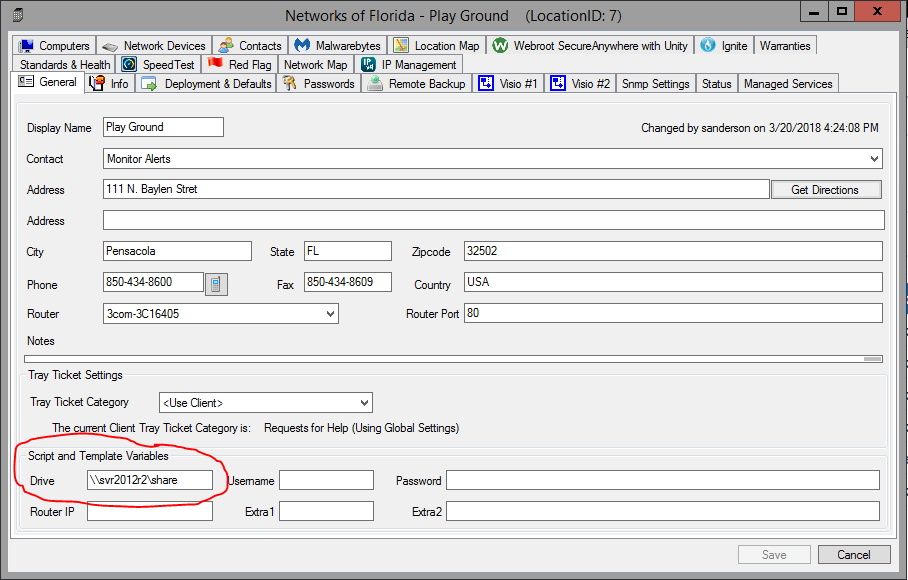Click the Get Directions button
The height and width of the screenshot is (580, 908).
click(825, 190)
